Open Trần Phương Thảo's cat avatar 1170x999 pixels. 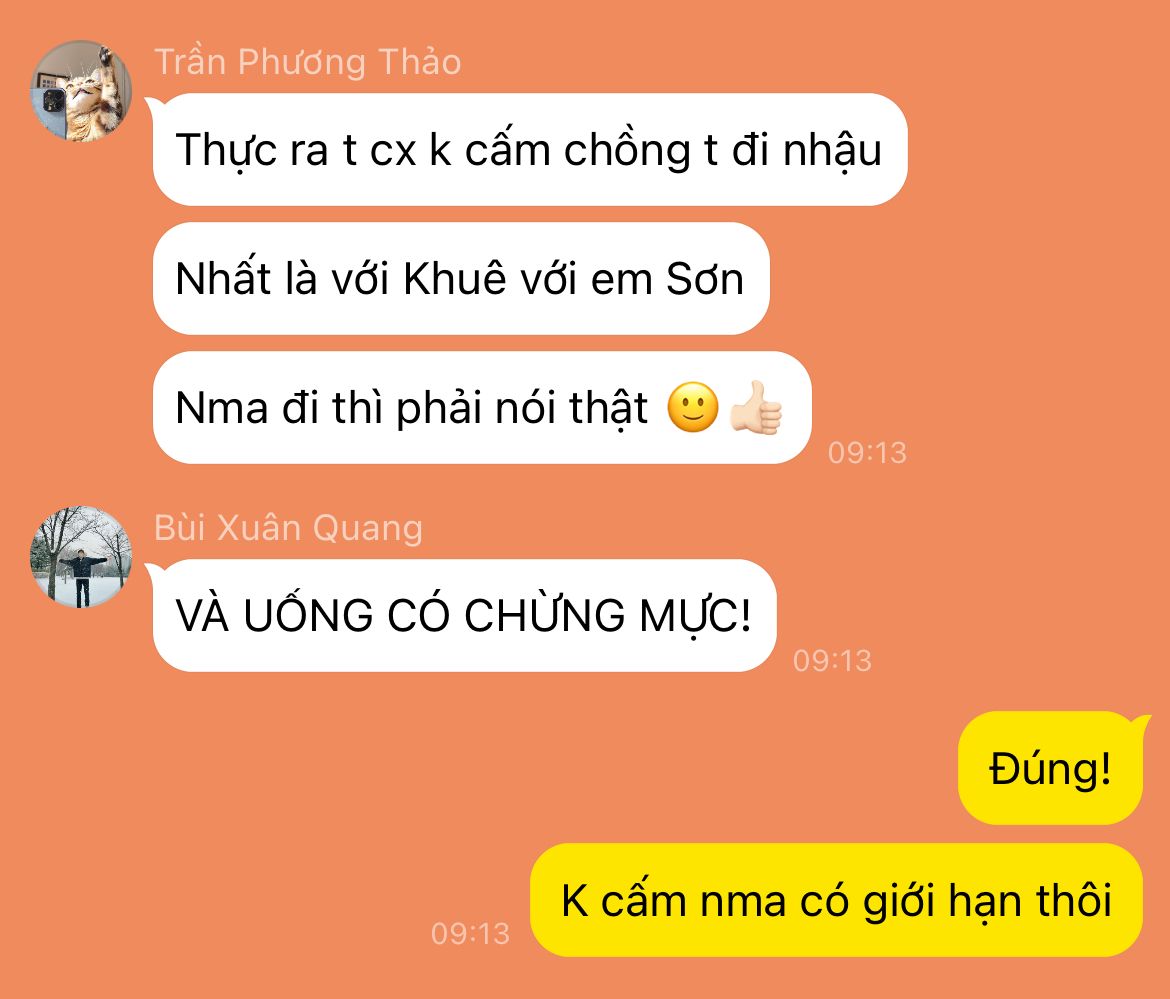[x=81, y=91]
